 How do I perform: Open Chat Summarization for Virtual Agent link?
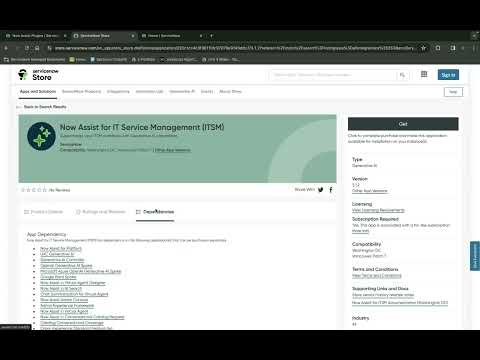(x=74, y=294)
